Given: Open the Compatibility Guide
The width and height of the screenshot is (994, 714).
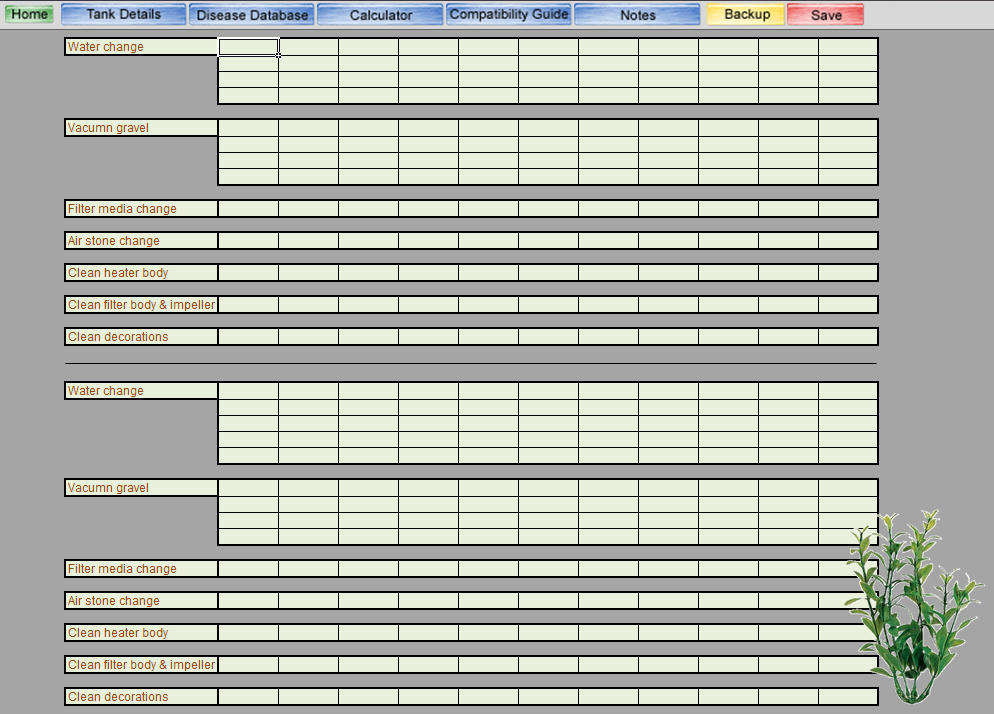Looking at the screenshot, I should 509,14.
